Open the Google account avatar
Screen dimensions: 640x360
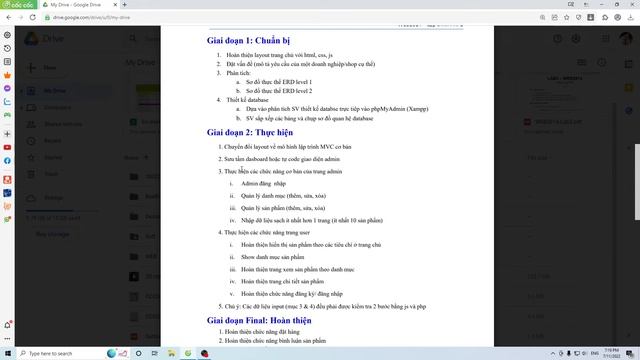(x=626, y=38)
